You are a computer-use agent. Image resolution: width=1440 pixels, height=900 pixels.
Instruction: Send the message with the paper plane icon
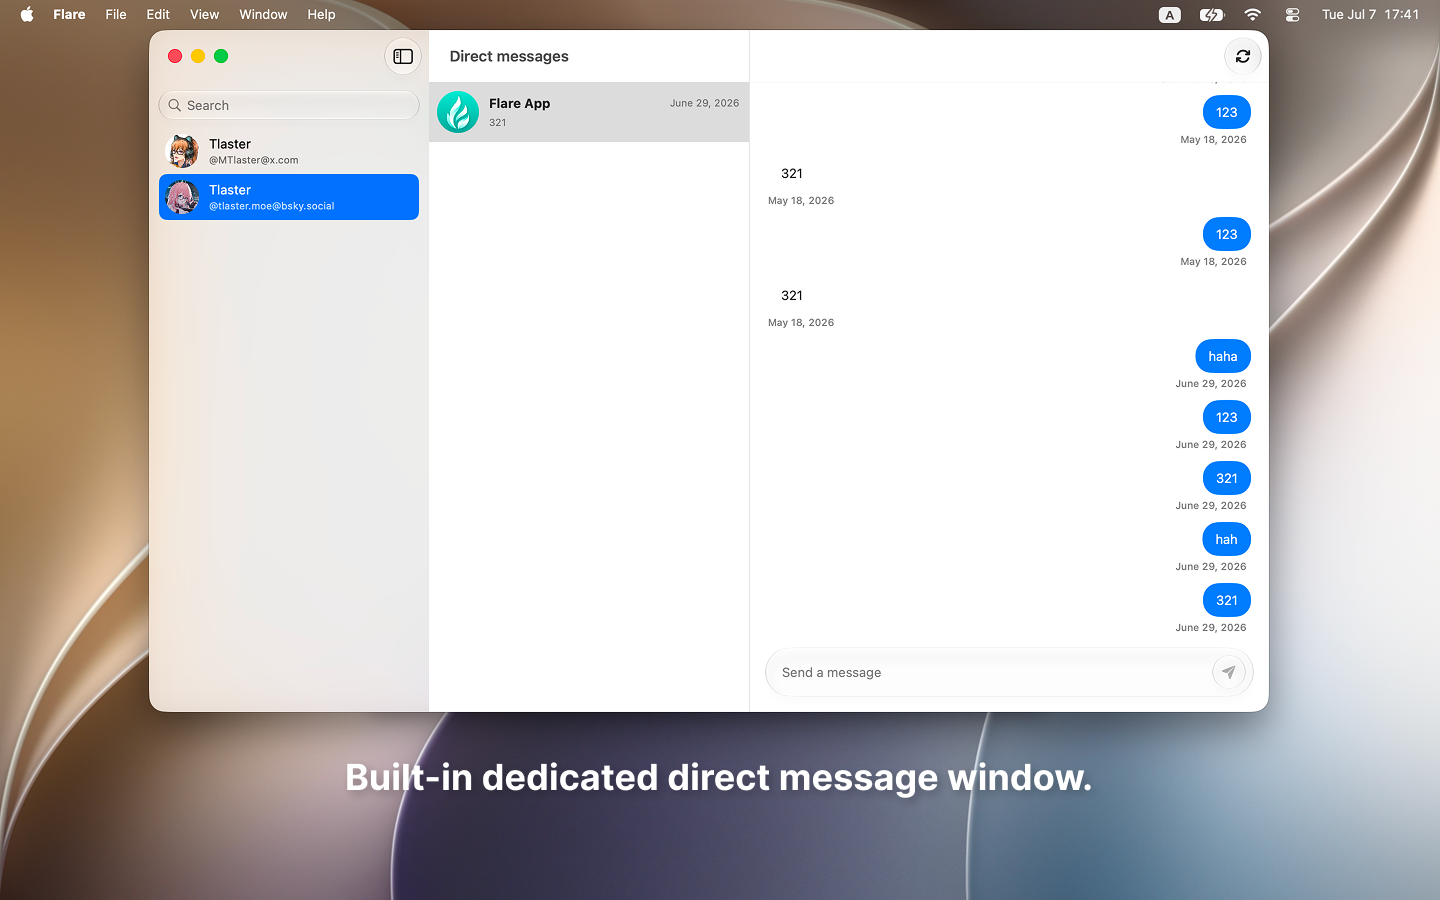point(1228,672)
